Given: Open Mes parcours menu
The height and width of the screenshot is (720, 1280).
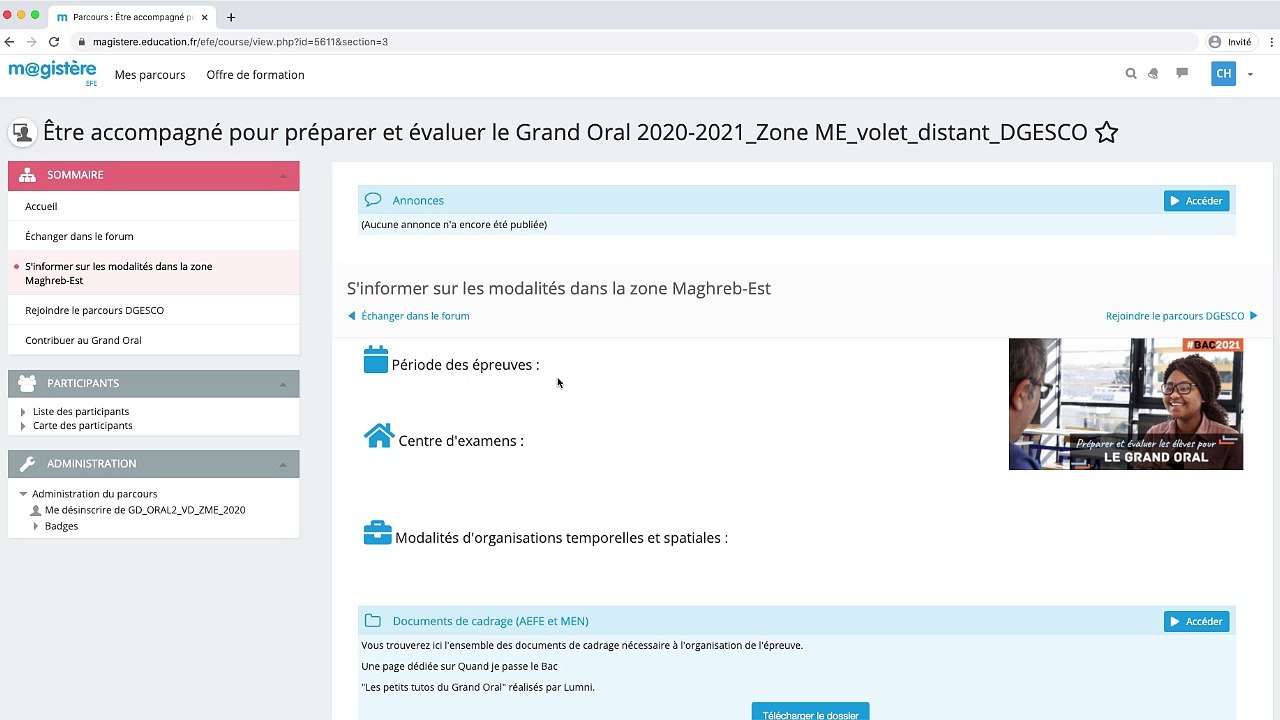Looking at the screenshot, I should (150, 75).
